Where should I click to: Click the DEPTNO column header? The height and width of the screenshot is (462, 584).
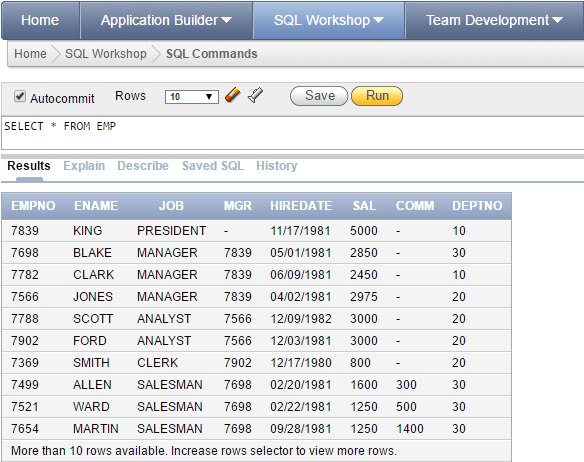coord(477,206)
